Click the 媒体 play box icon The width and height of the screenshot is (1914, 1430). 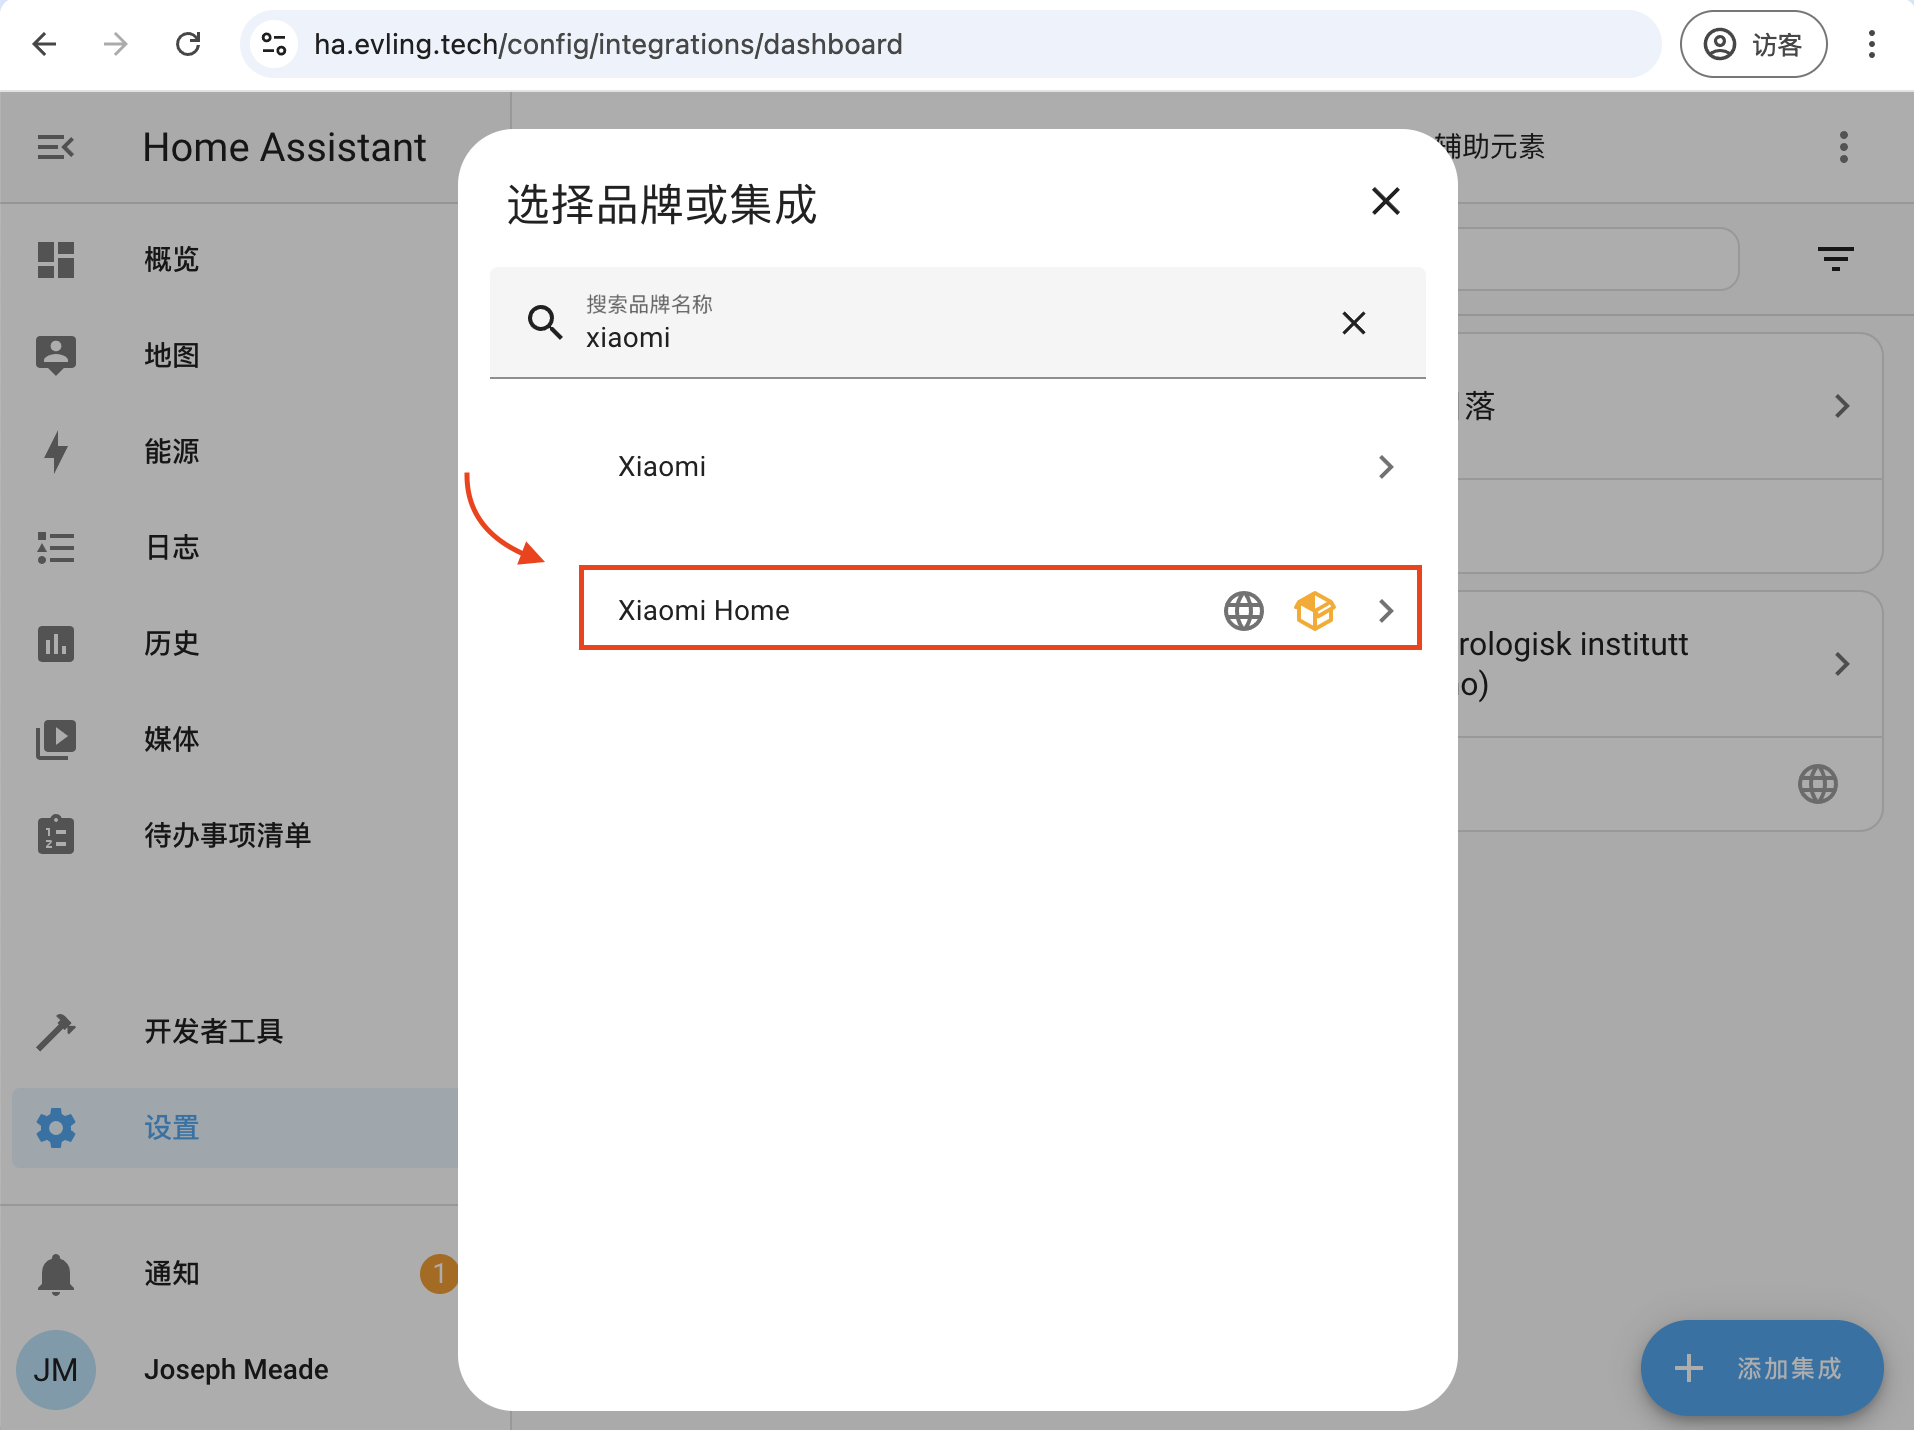[56, 739]
